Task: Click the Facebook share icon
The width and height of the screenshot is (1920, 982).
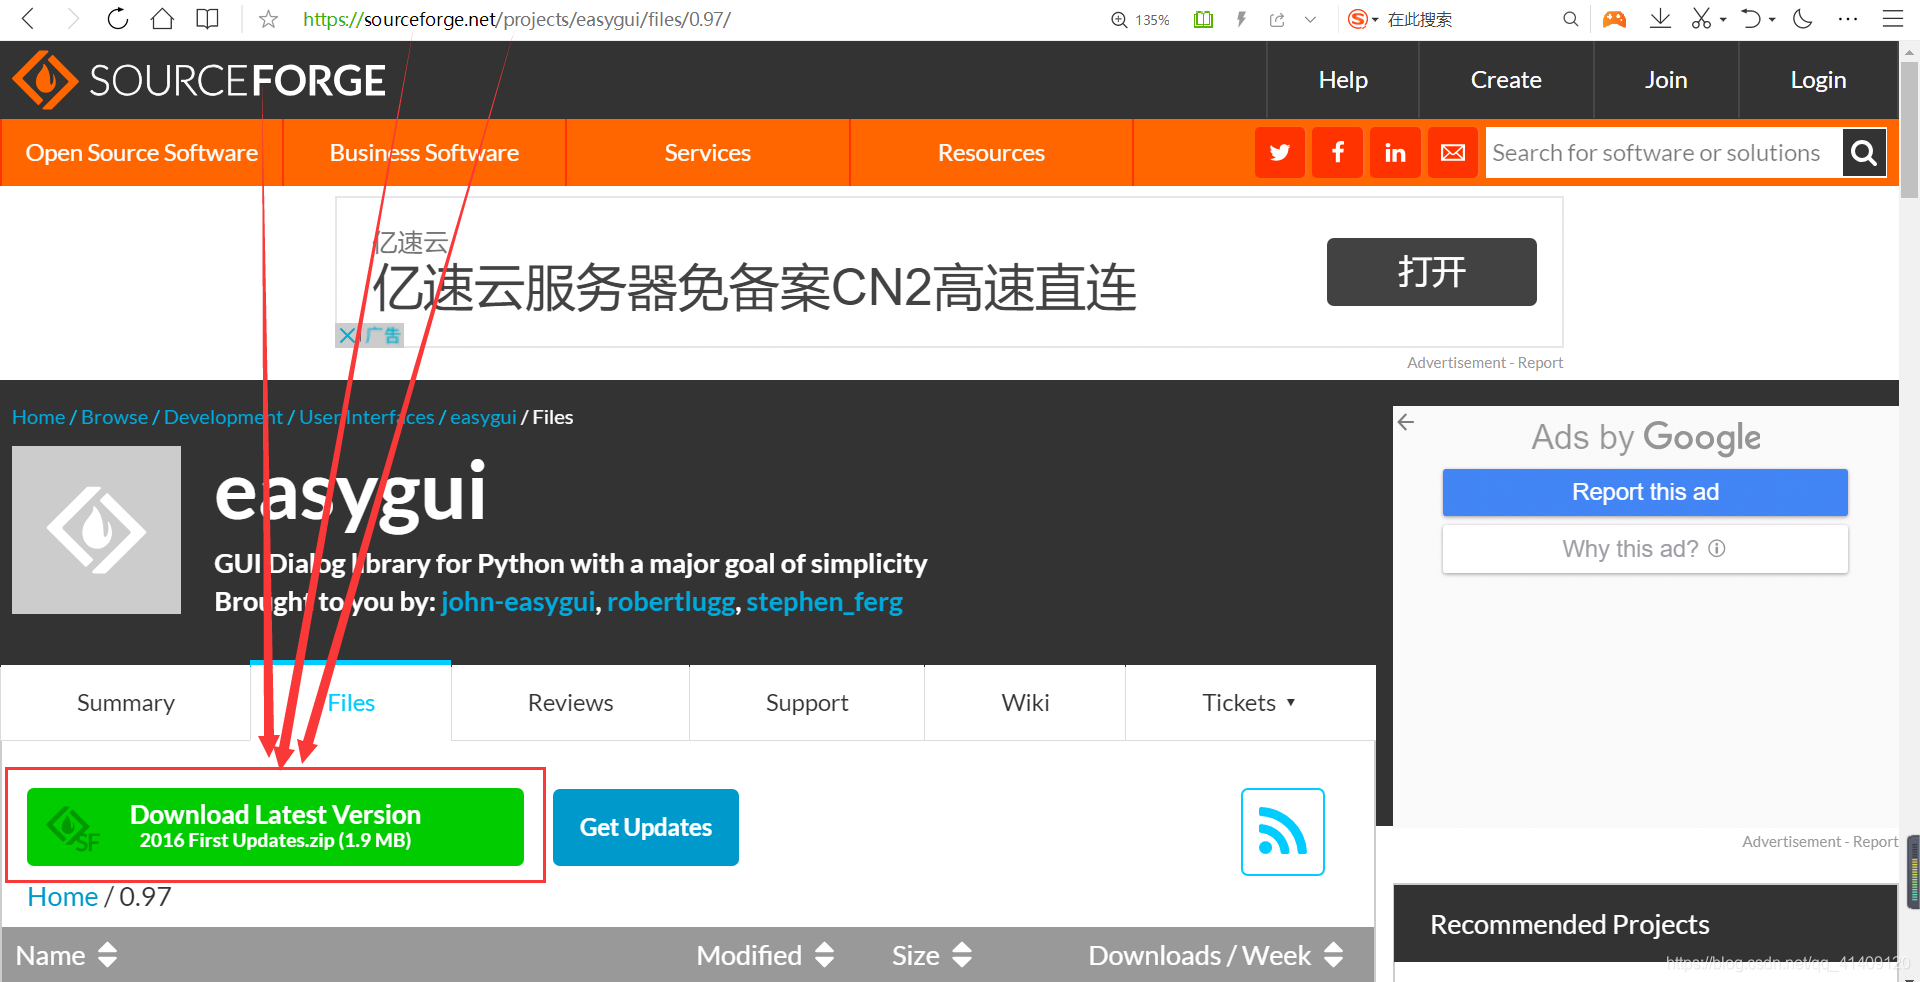Action: 1338,153
